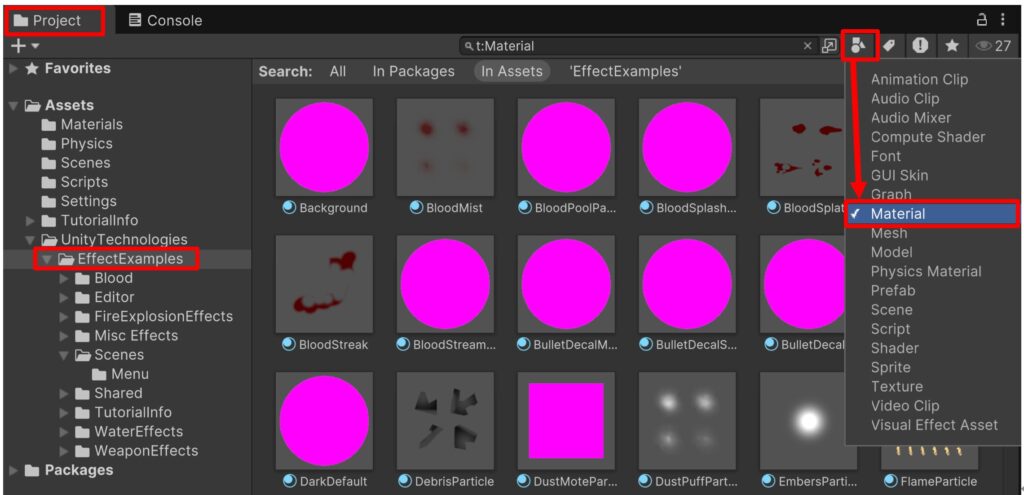Save search with the star icon

[952, 45]
